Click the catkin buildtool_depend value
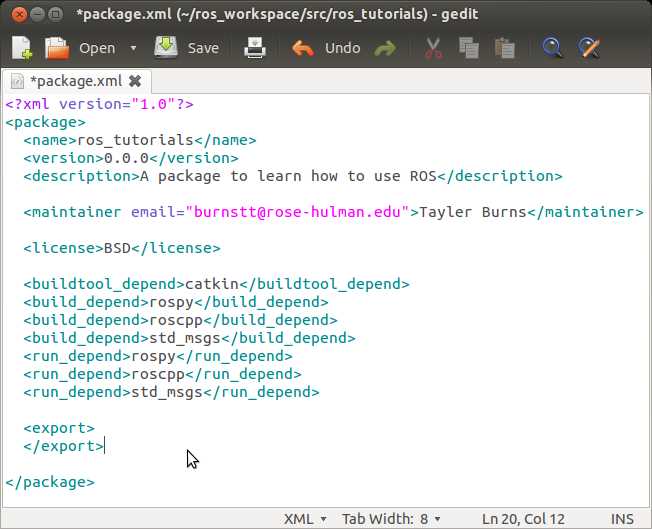 (212, 284)
